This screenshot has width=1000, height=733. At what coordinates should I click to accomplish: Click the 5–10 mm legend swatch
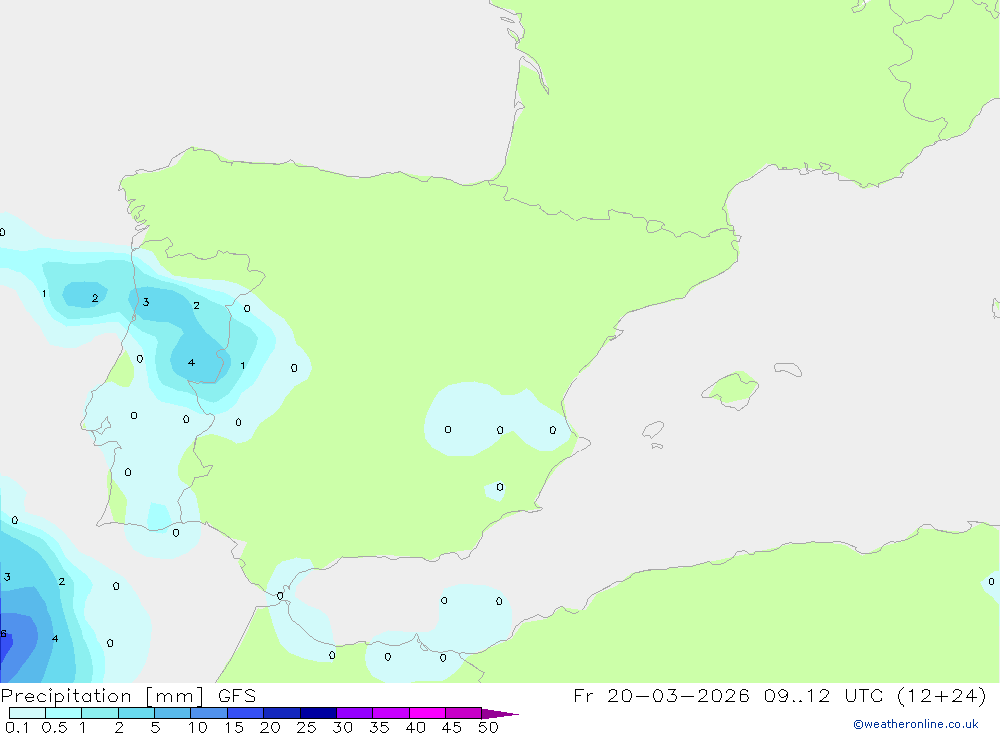click(173, 713)
